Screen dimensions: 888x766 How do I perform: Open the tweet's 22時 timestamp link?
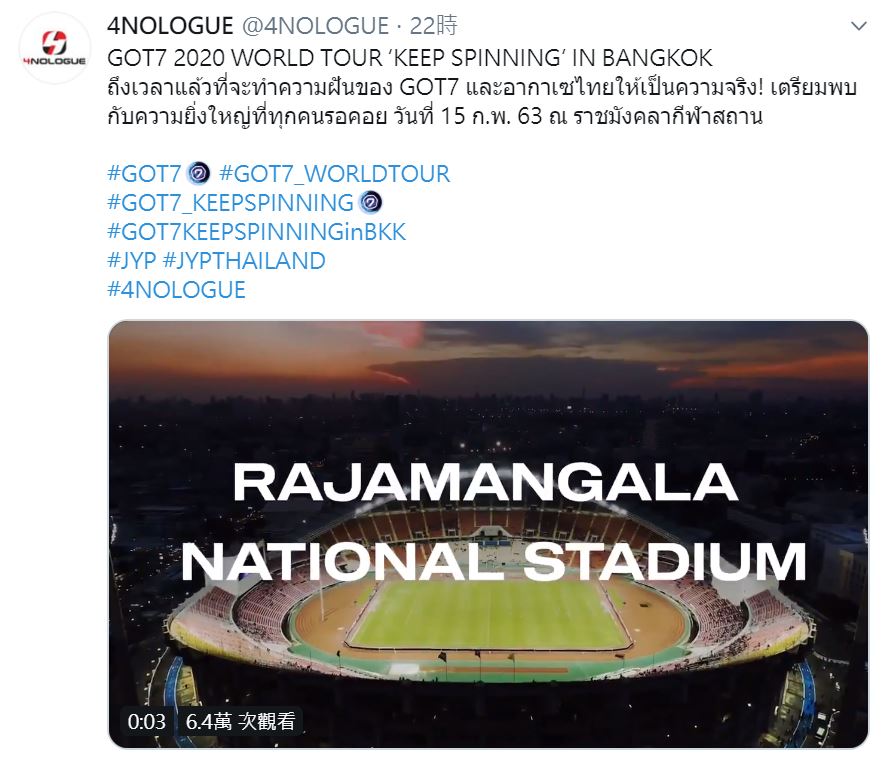click(435, 26)
